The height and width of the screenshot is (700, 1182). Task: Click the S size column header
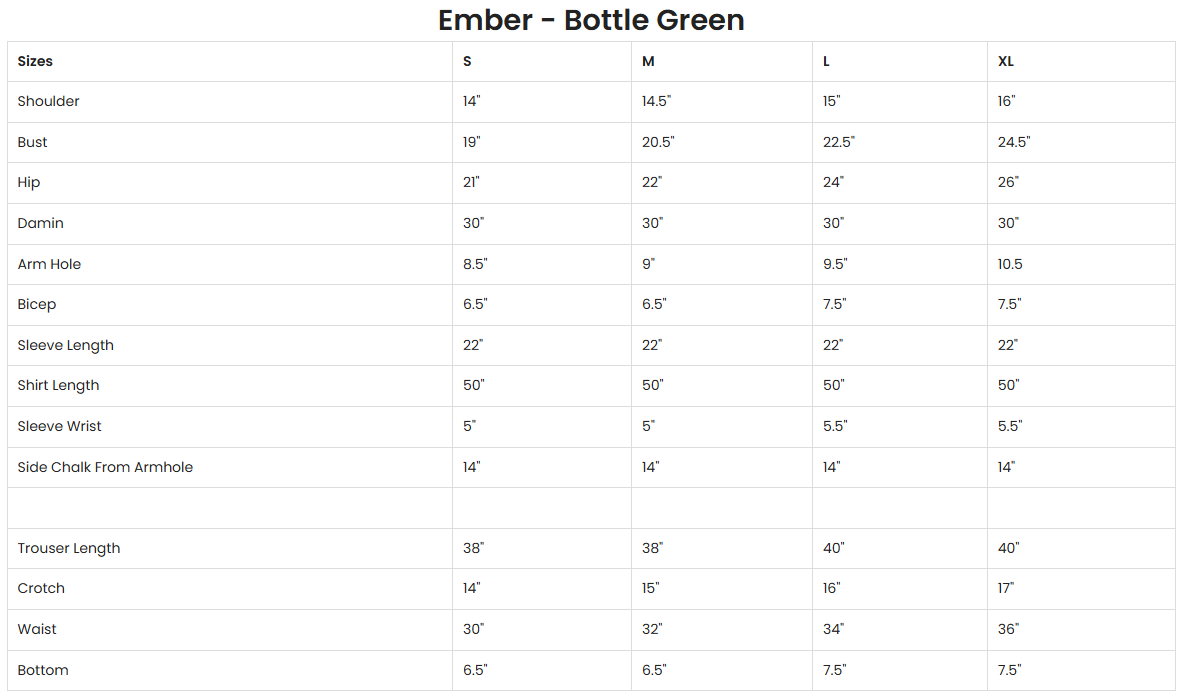pyautogui.click(x=467, y=61)
